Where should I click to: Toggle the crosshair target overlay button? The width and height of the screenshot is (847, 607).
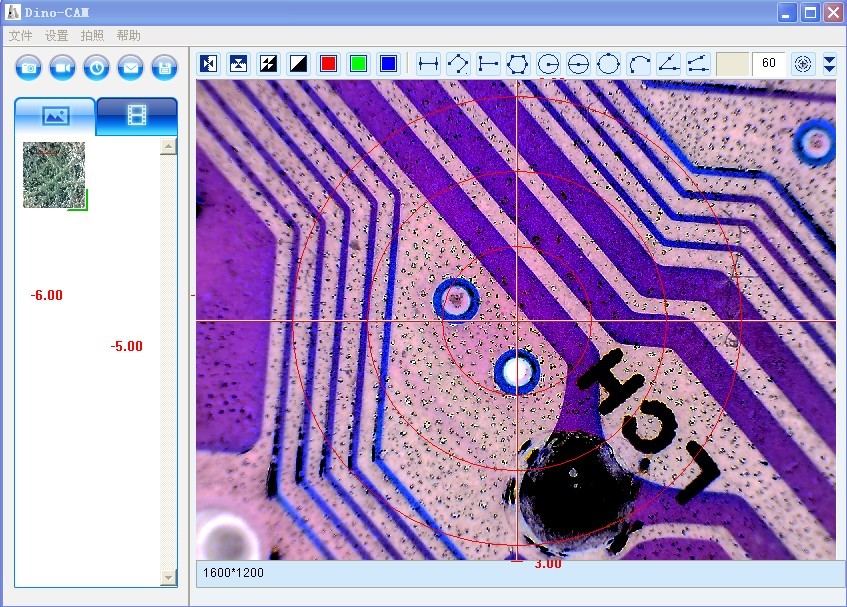point(802,64)
